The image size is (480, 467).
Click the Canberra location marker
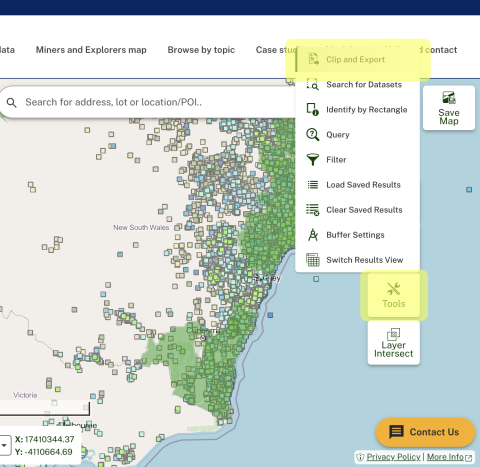point(203,338)
